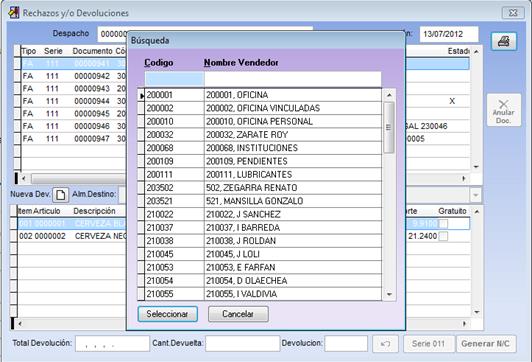This screenshot has height=362, width=532.
Task: Click the Rechazos y/o Devoluciones window icon
Action: pyautogui.click(x=14, y=13)
